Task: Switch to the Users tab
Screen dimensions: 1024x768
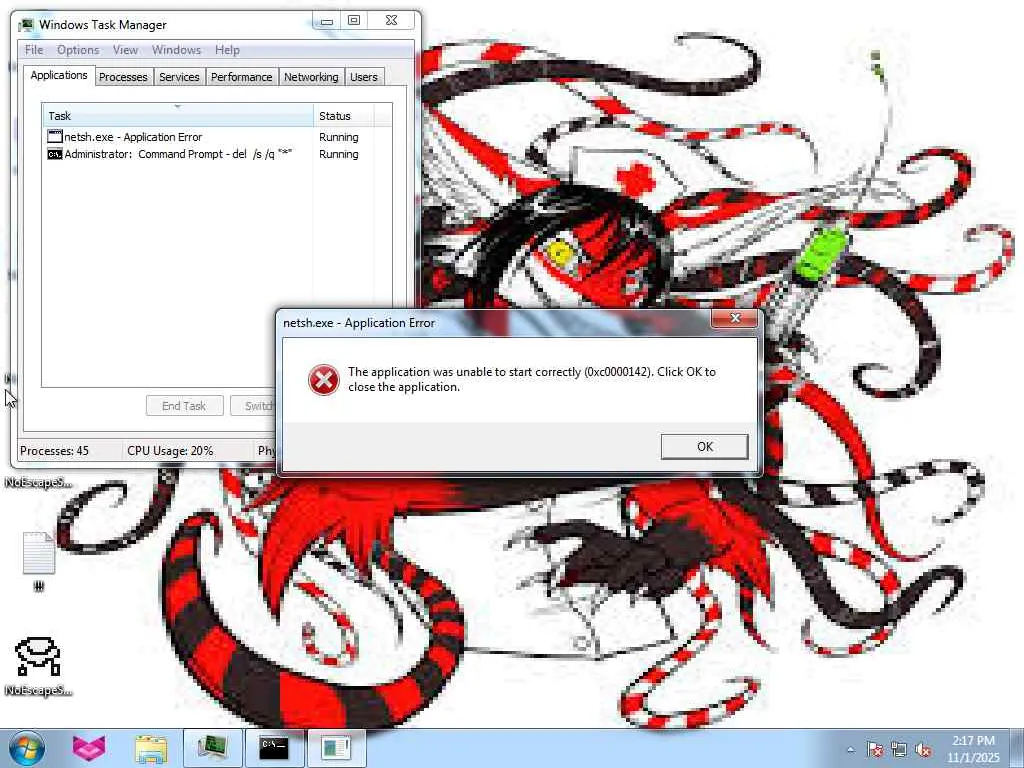Action: pyautogui.click(x=364, y=77)
